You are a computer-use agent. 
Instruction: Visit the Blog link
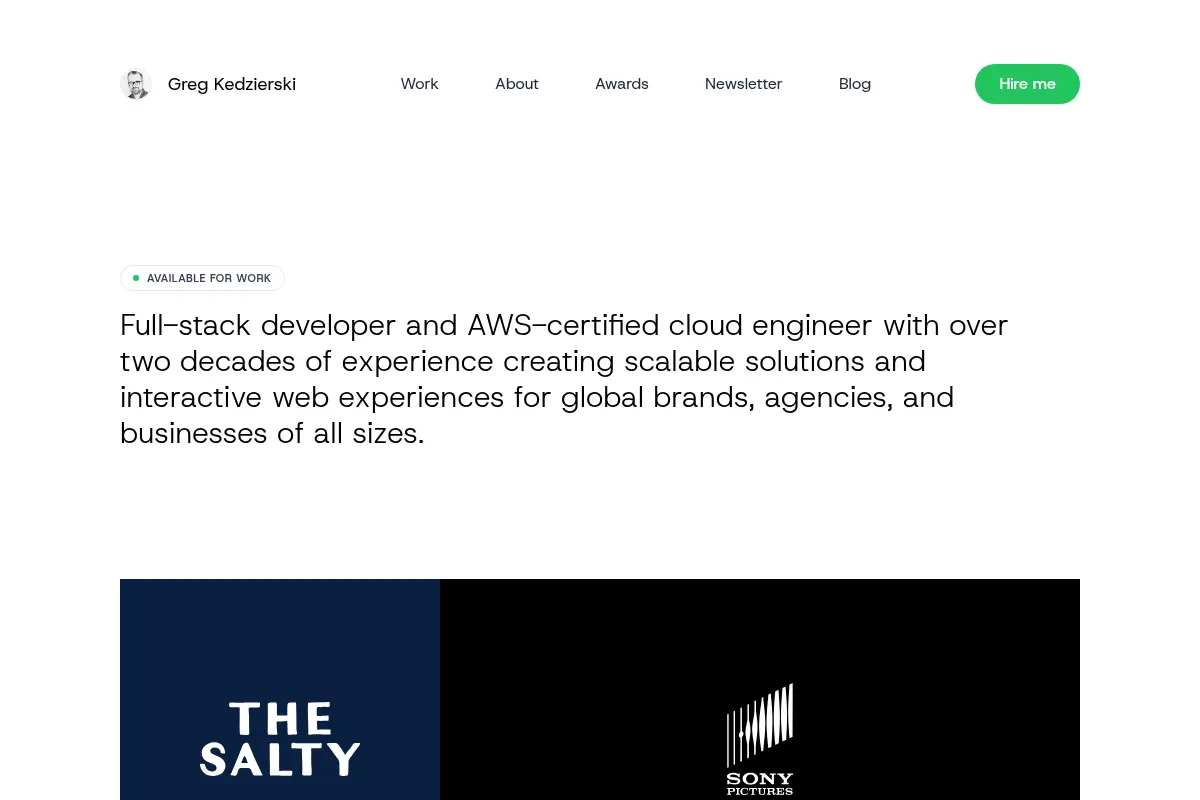click(855, 84)
